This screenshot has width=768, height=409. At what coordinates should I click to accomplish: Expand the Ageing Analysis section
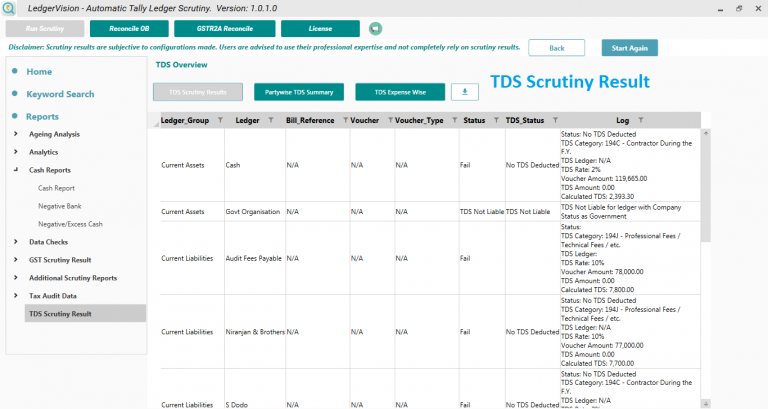point(16,134)
